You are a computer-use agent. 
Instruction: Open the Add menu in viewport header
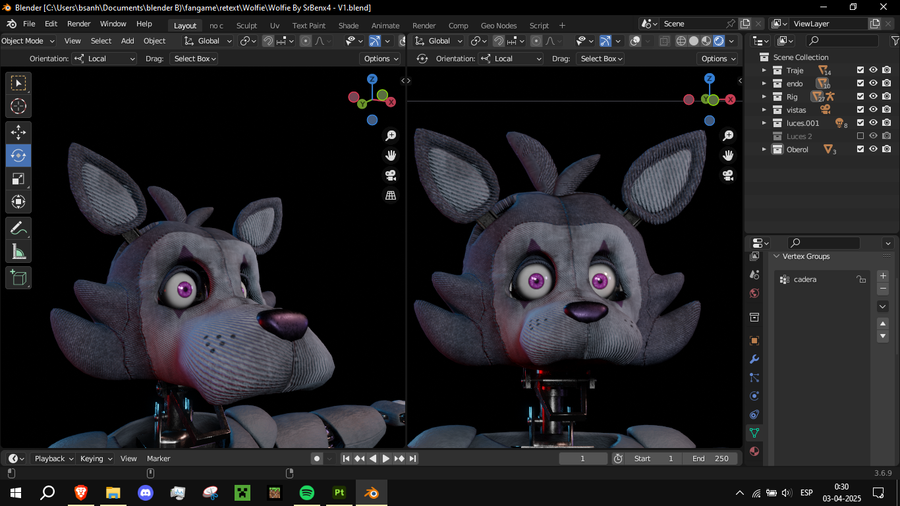(x=127, y=41)
